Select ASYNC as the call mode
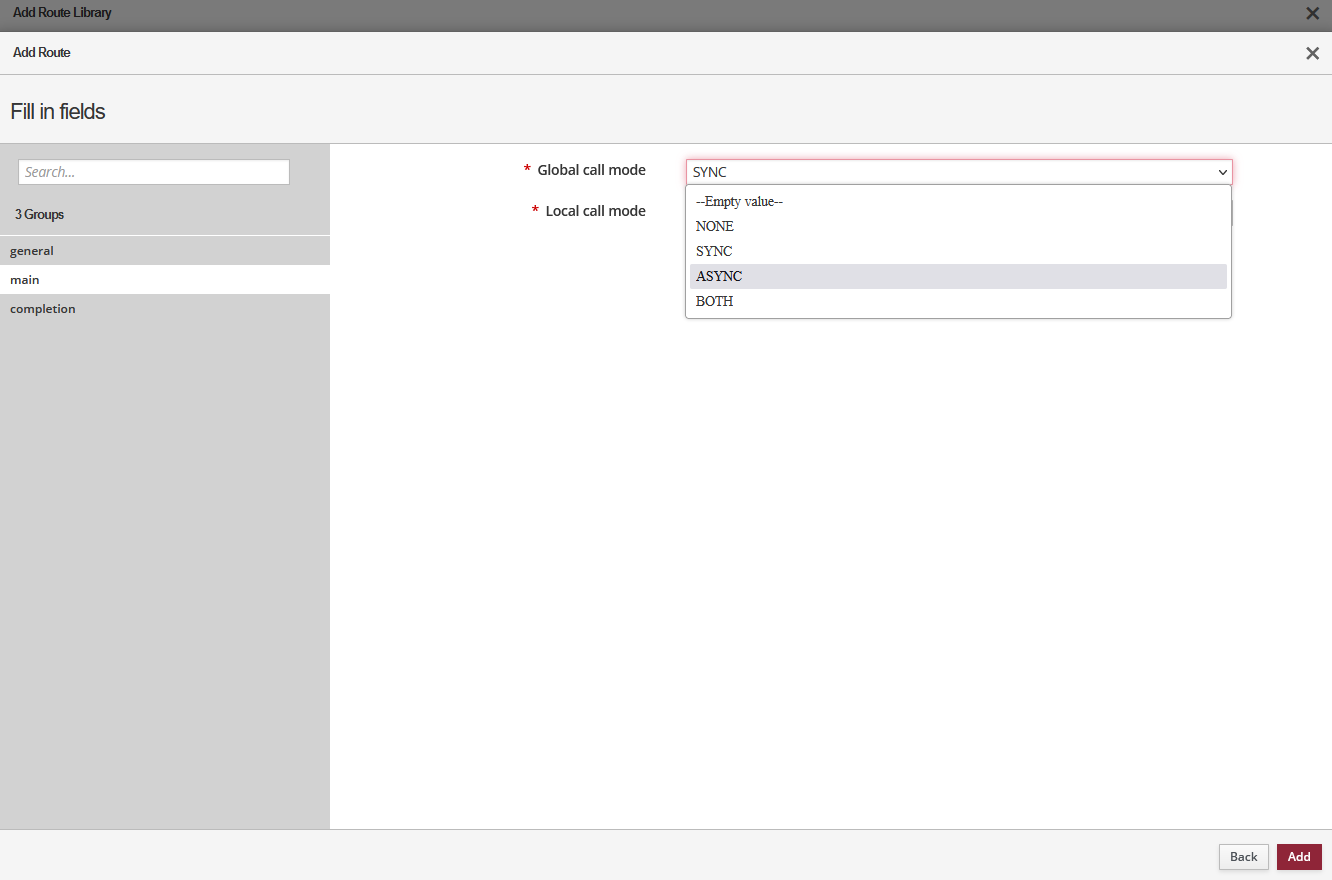The image size is (1332, 880). 719,277
